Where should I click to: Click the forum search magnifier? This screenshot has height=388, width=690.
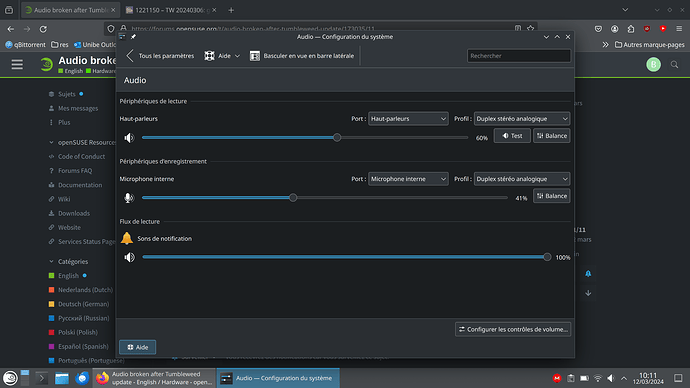[674, 65]
